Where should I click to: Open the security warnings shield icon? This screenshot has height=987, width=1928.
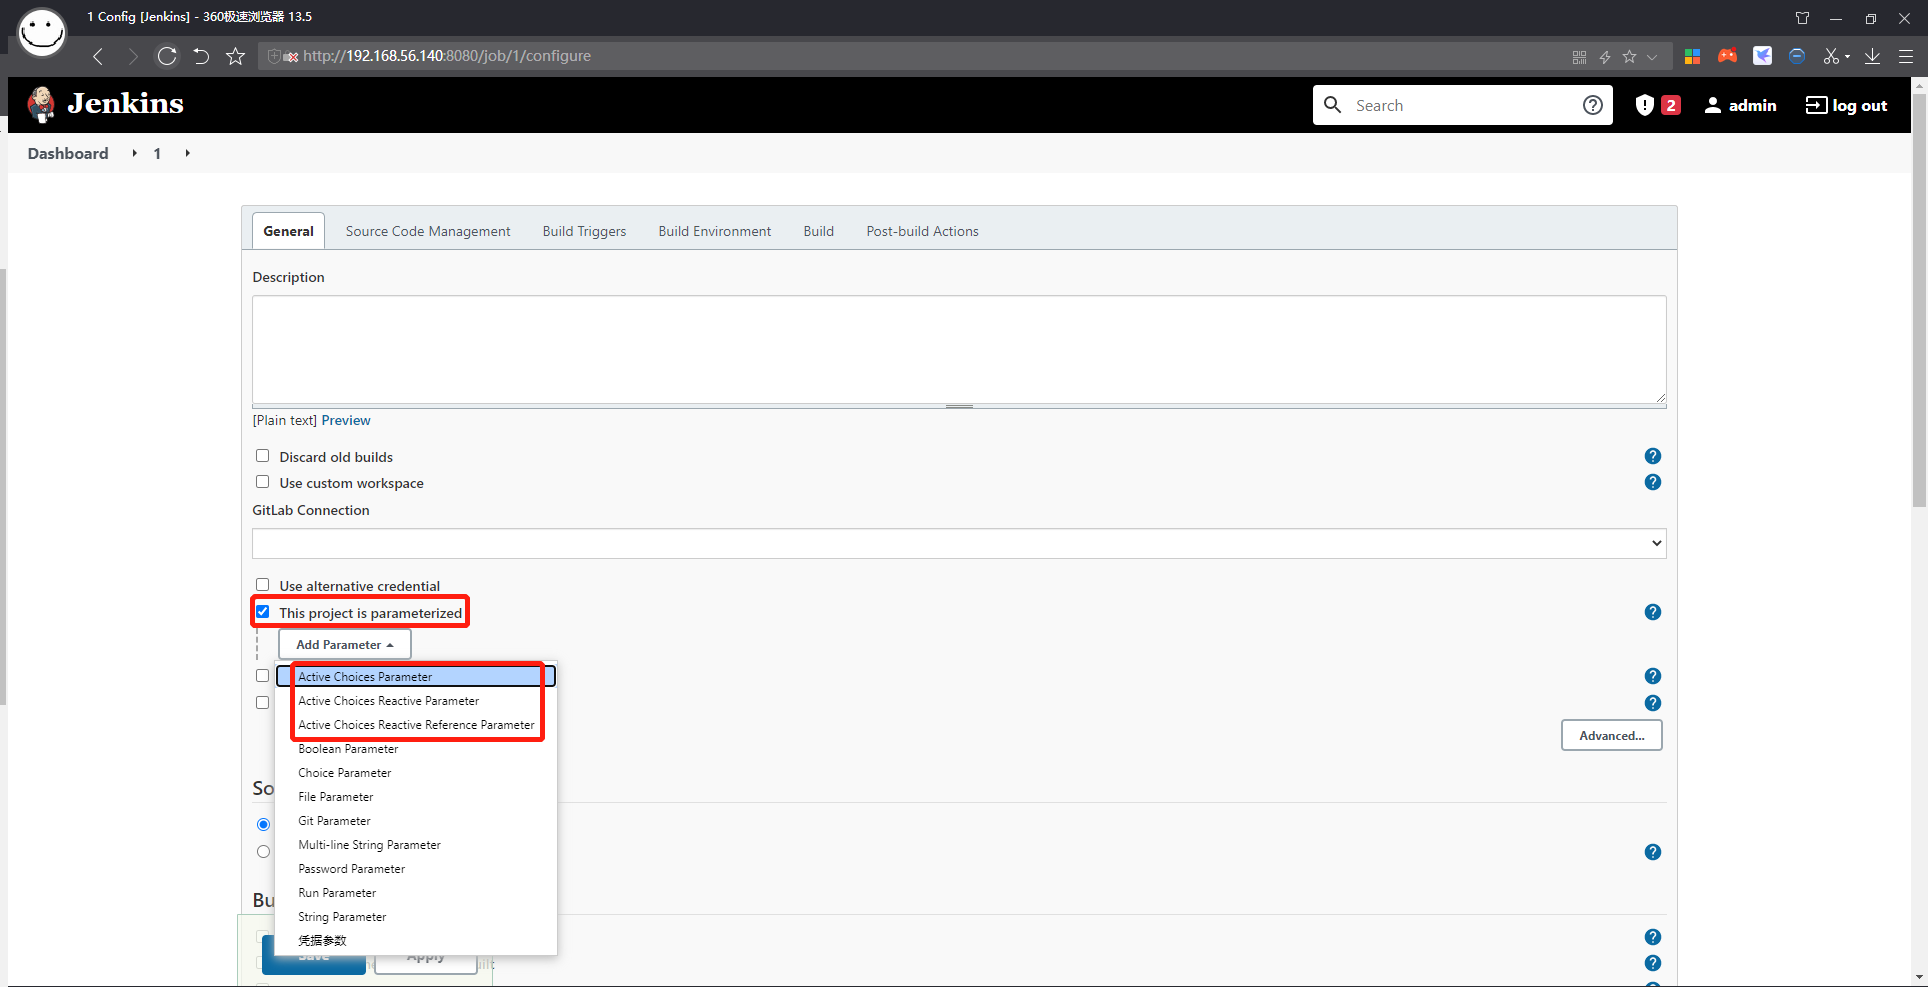1644,105
